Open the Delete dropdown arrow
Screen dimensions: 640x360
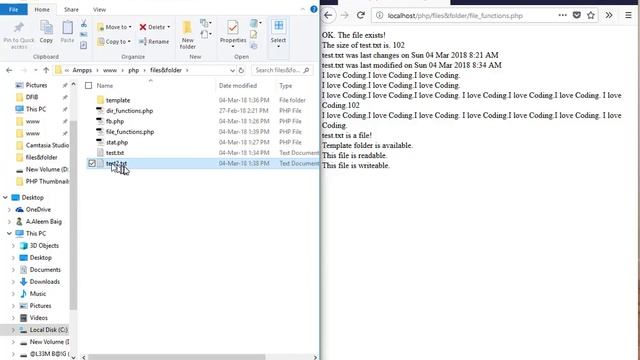[169, 27]
